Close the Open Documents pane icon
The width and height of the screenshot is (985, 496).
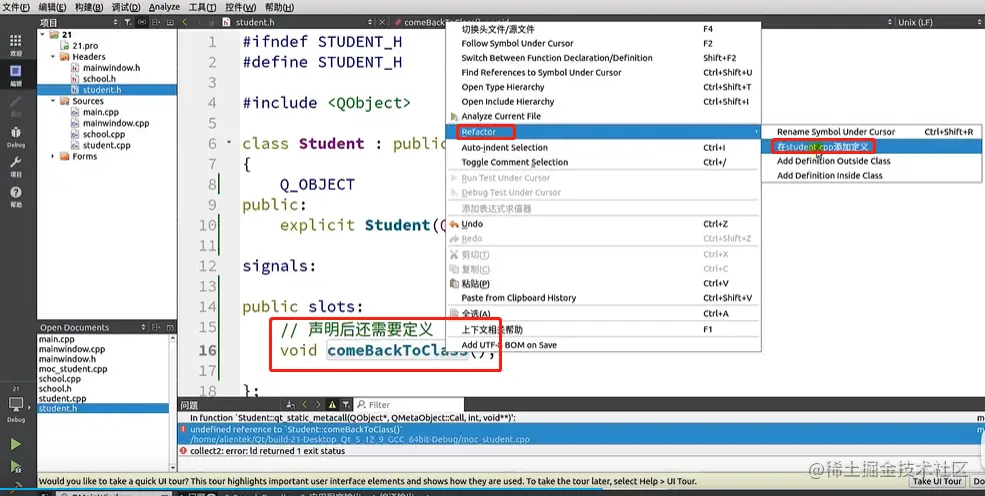[x=170, y=327]
